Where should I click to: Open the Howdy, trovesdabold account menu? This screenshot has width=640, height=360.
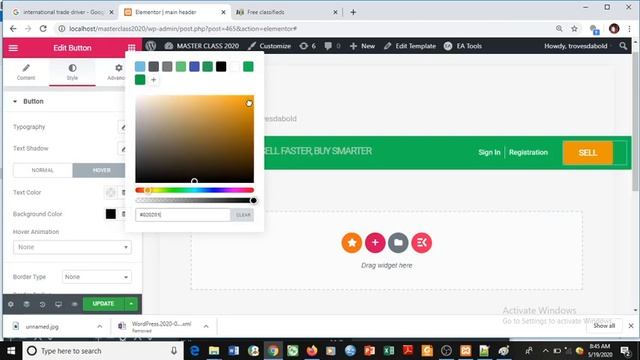pyautogui.click(x=576, y=46)
